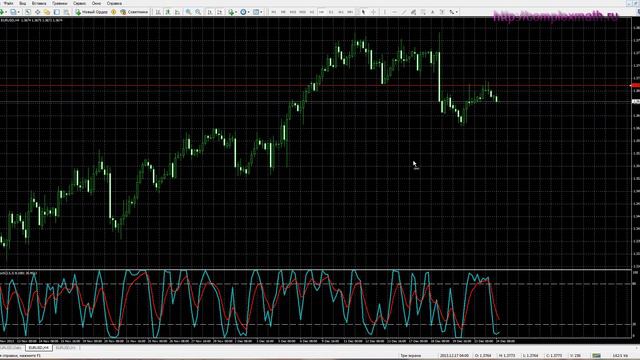Viewport: 640px width, 360px height.
Task: Select the Text tool
Action: click(x=433, y=12)
